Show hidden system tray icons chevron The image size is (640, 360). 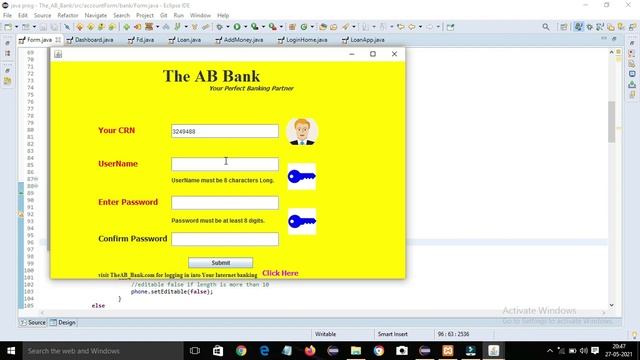[550, 351]
